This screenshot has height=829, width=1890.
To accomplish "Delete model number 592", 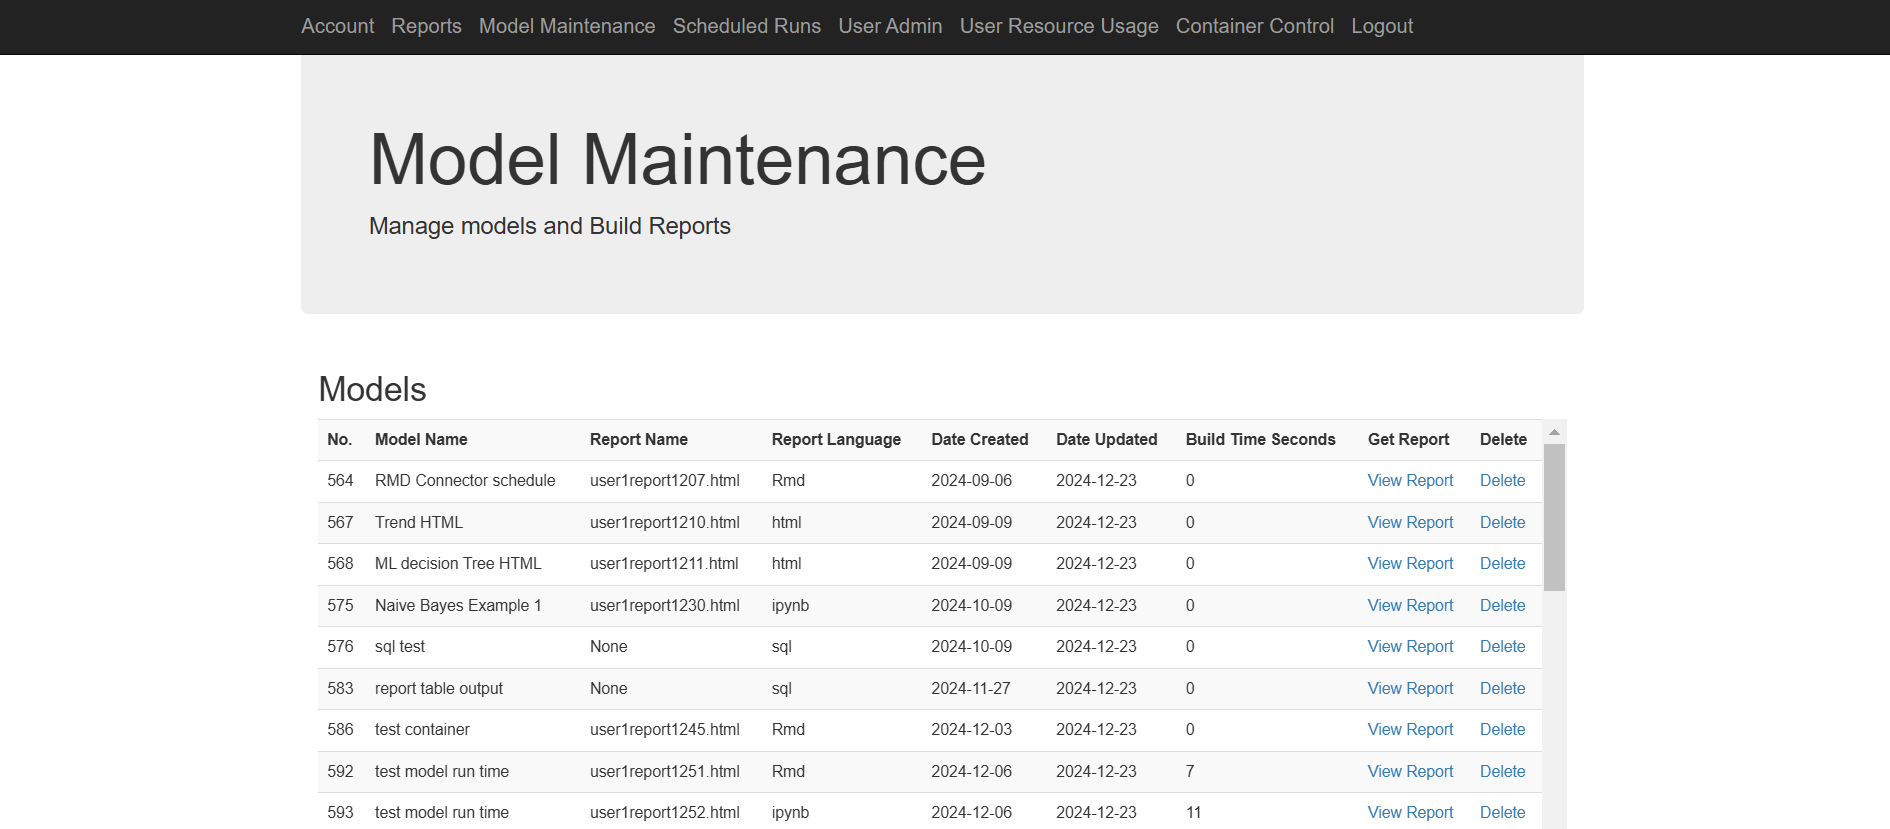I will coord(1501,772).
